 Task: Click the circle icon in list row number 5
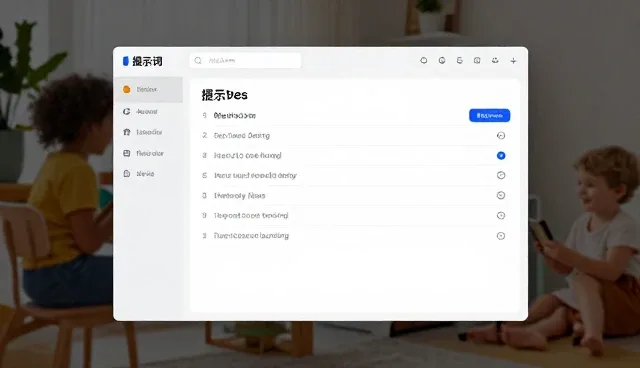click(501, 175)
